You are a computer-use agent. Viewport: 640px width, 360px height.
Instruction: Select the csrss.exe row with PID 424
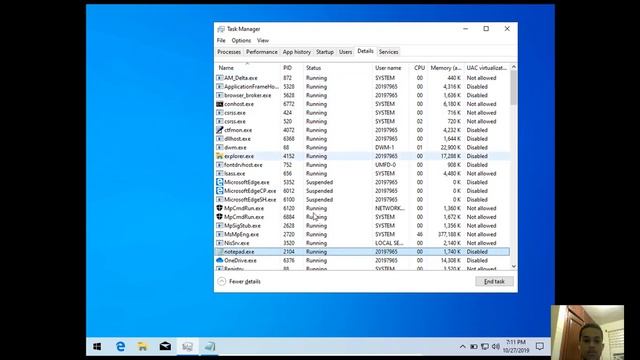pos(362,113)
